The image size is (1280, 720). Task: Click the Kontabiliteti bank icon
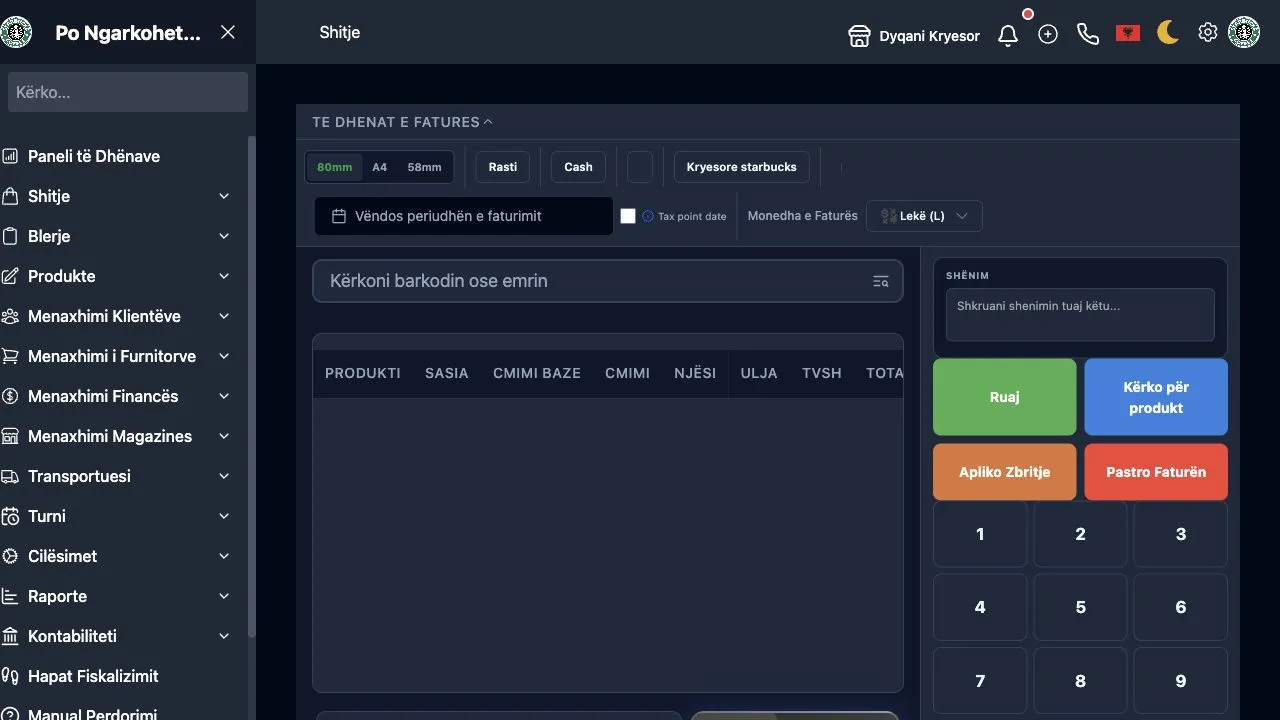pos(11,636)
